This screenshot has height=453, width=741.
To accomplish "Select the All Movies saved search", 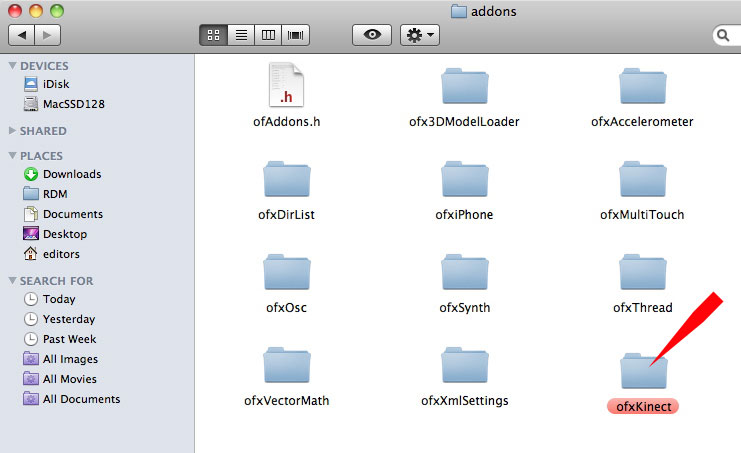I will 60,379.
